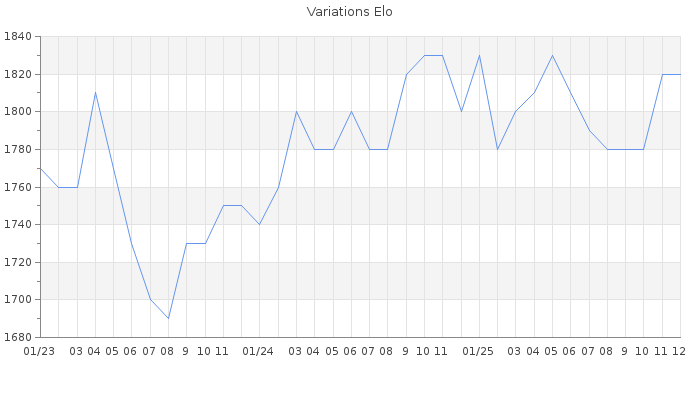Image resolution: width=700 pixels, height=400 pixels.
Task: Select the 01/24 x-axis date label
Action: tap(259, 352)
